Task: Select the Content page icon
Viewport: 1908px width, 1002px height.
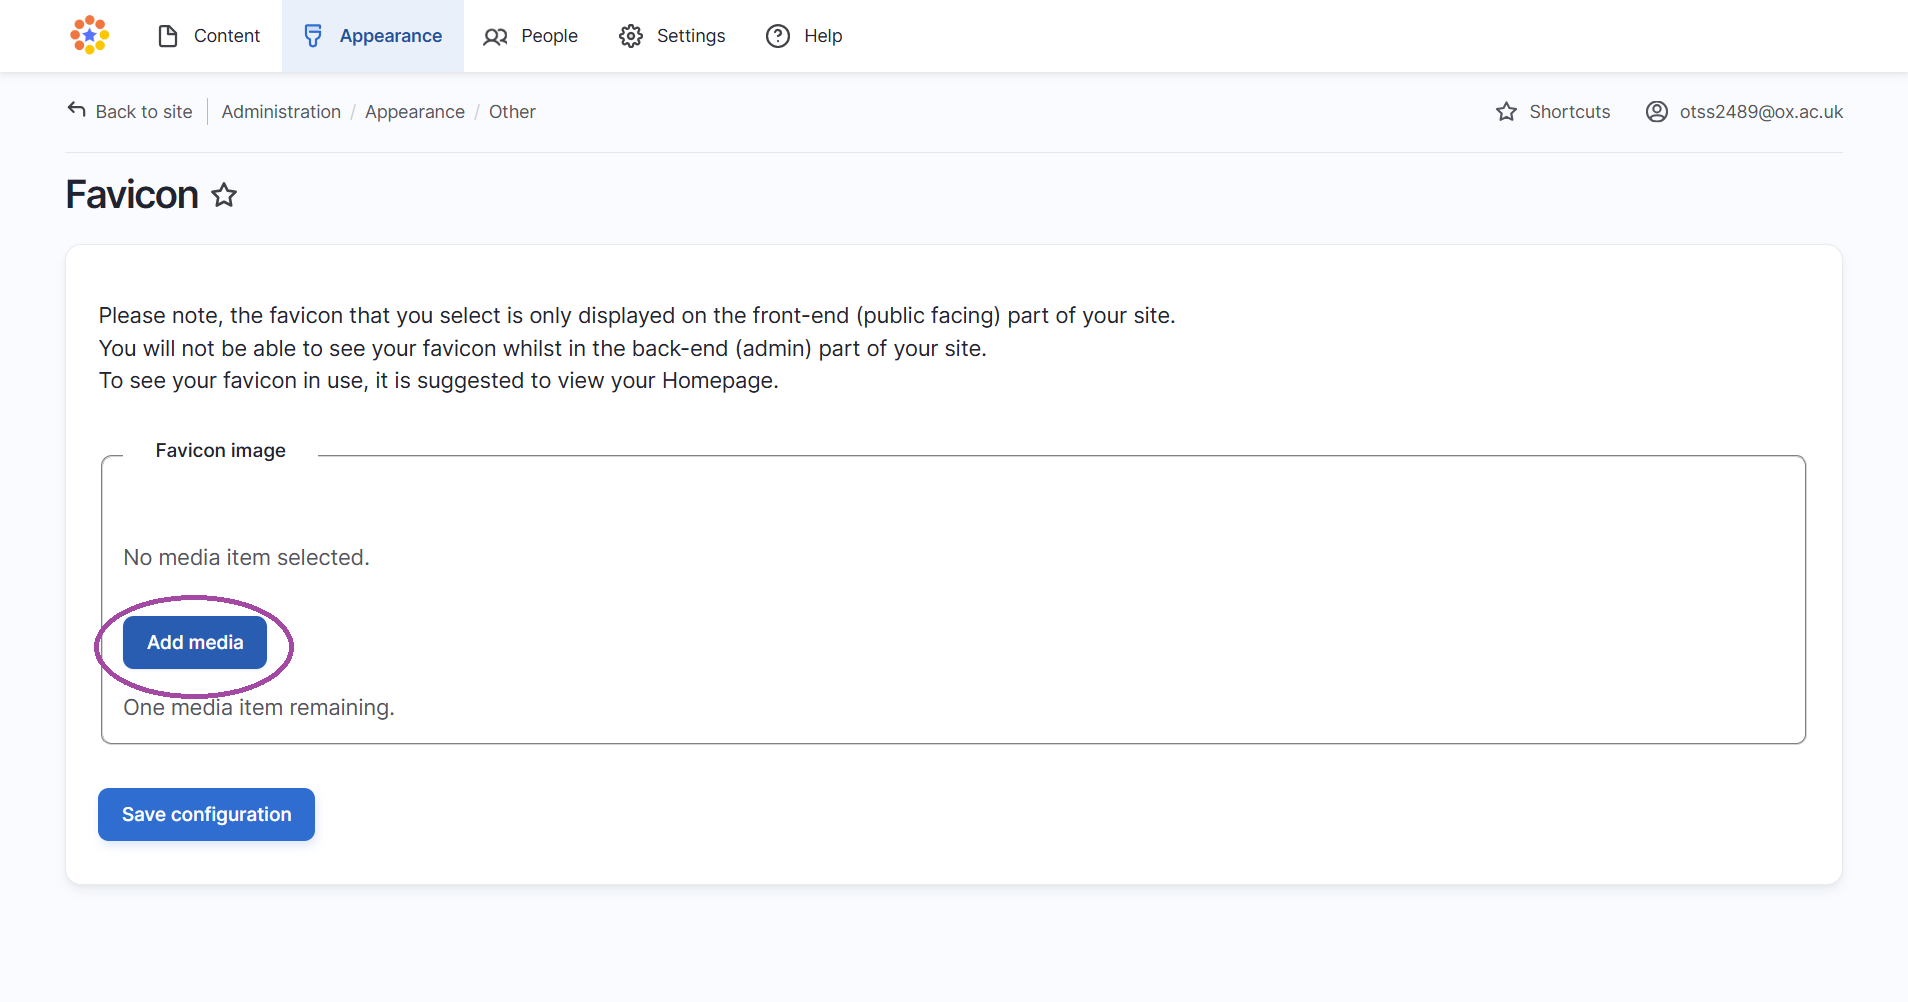Action: [168, 35]
